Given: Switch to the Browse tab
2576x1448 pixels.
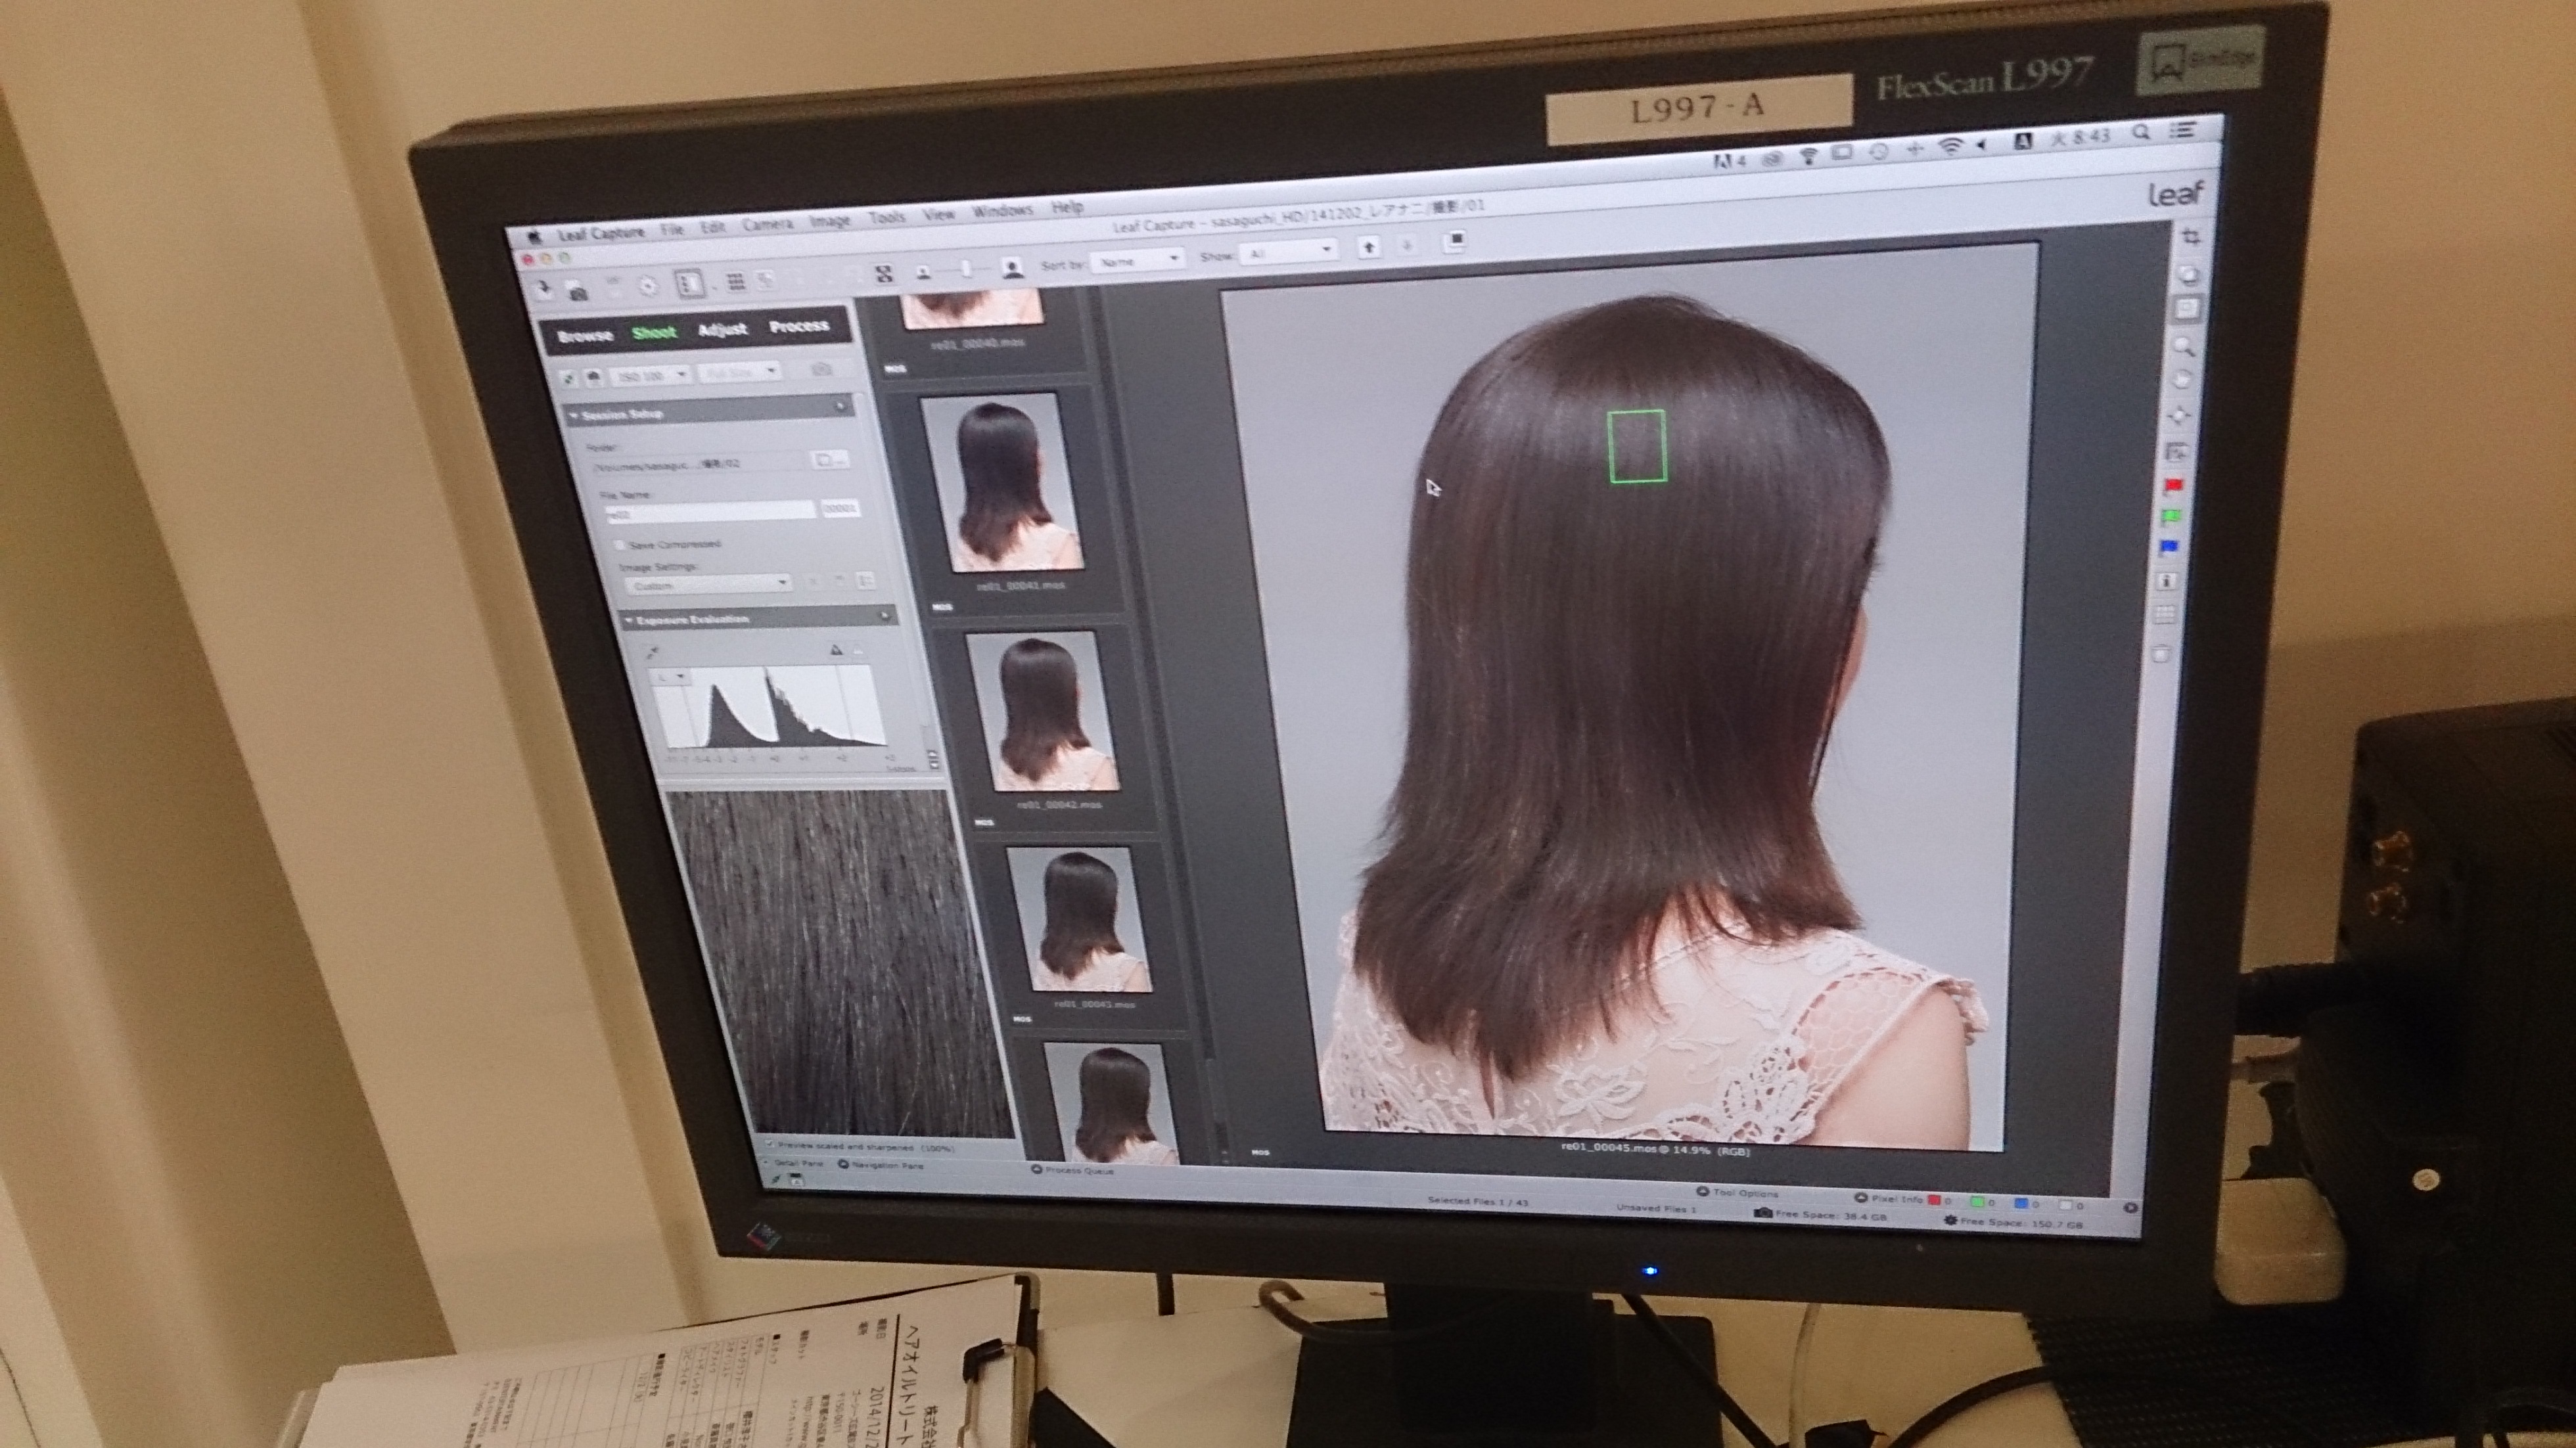Looking at the screenshot, I should (585, 336).
